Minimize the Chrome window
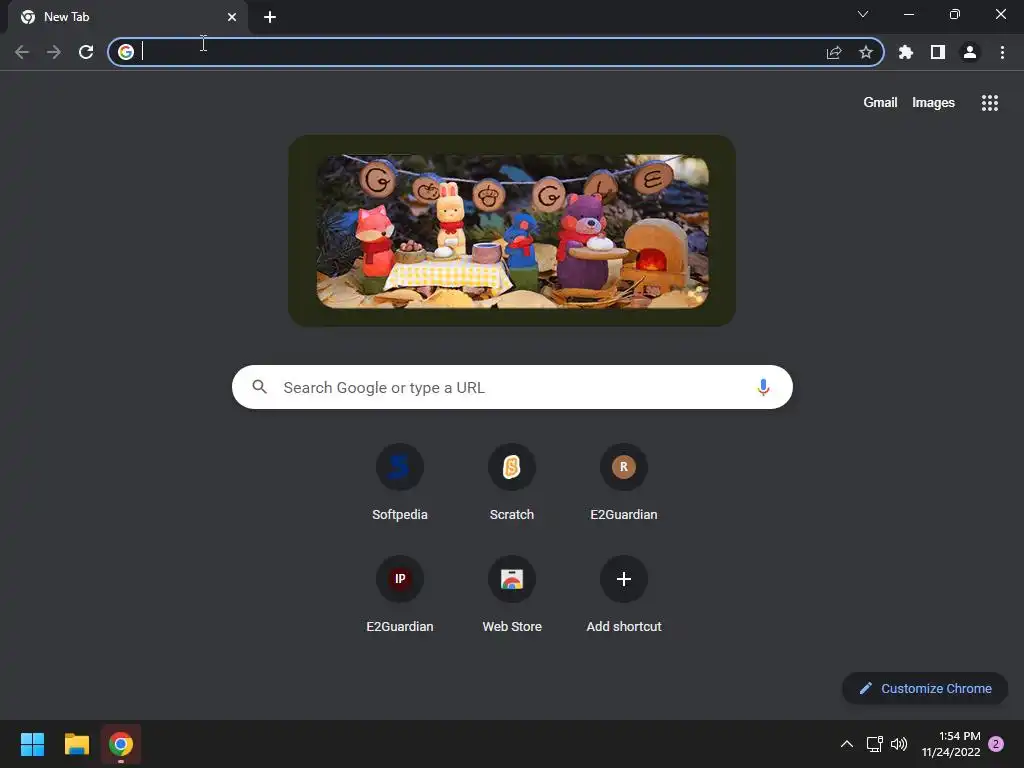The height and width of the screenshot is (768, 1024). (909, 14)
